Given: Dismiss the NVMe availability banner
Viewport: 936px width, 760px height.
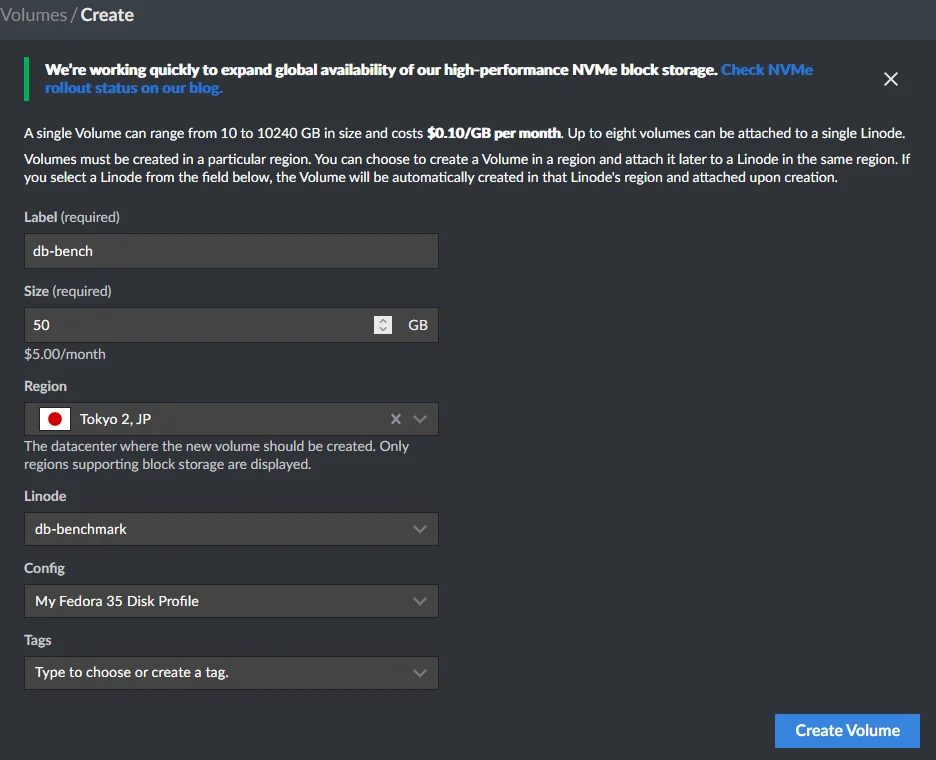Looking at the screenshot, I should tap(891, 79).
